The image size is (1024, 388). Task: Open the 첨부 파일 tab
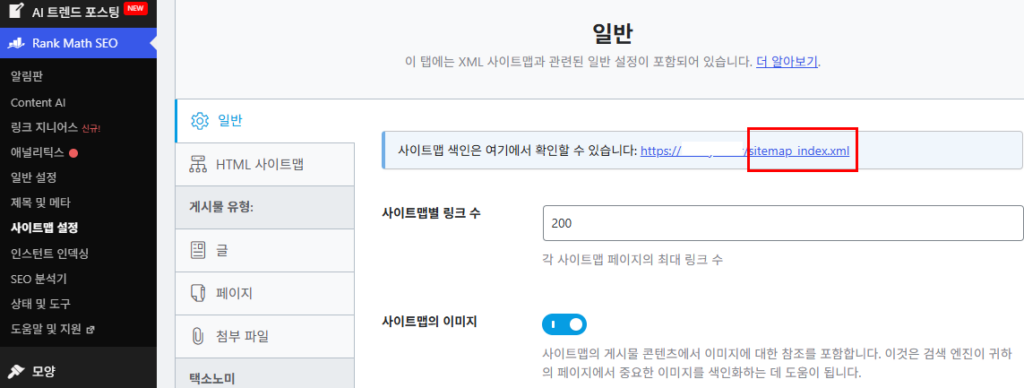[264, 336]
